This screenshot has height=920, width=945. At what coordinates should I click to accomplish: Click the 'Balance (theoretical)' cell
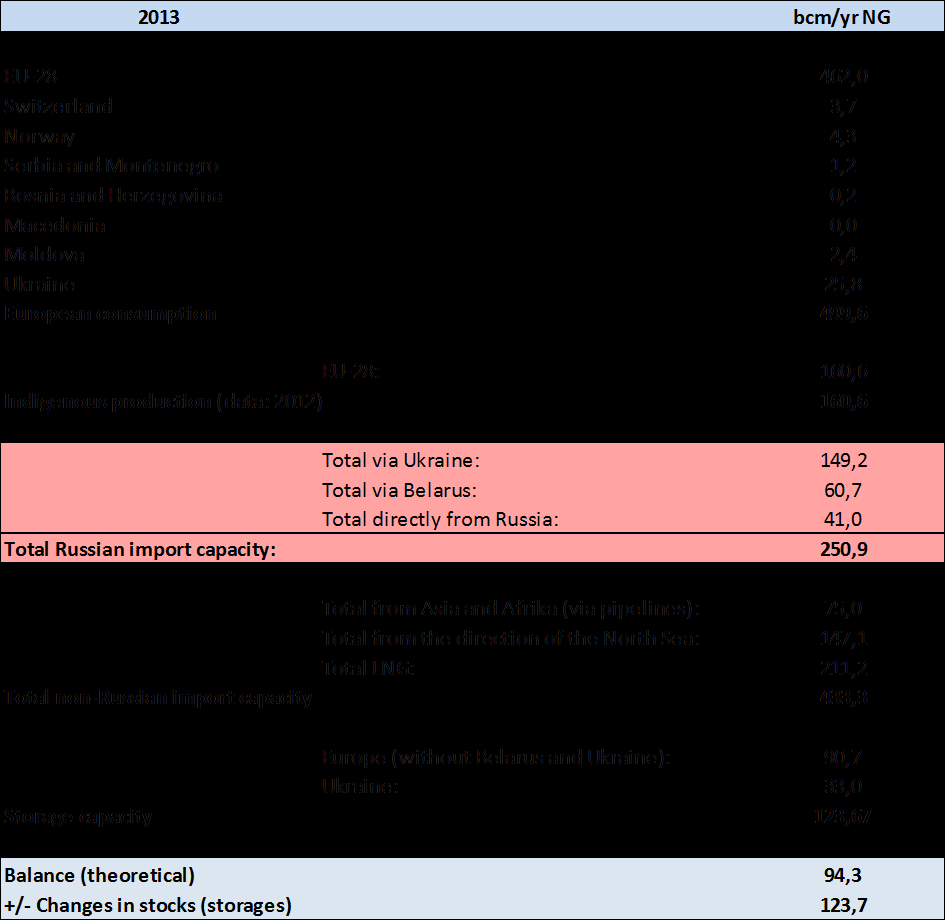99,875
